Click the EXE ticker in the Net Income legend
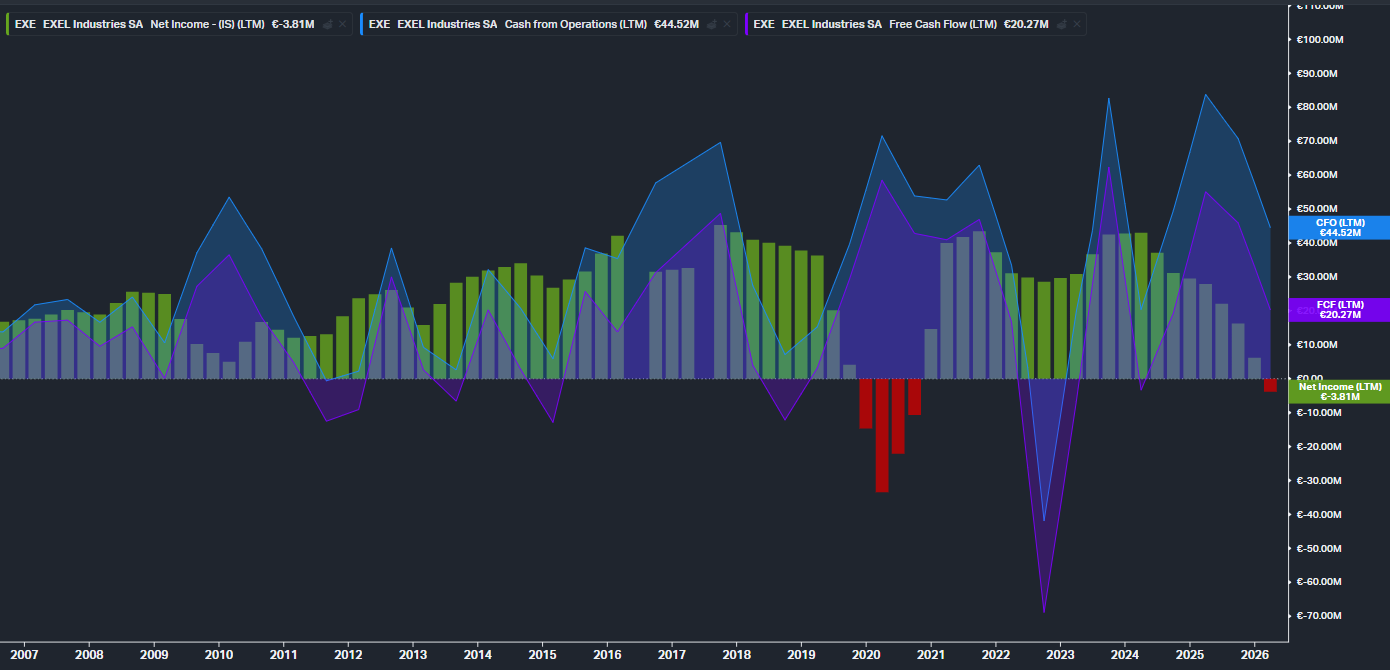This screenshot has width=1390, height=670. click(24, 24)
